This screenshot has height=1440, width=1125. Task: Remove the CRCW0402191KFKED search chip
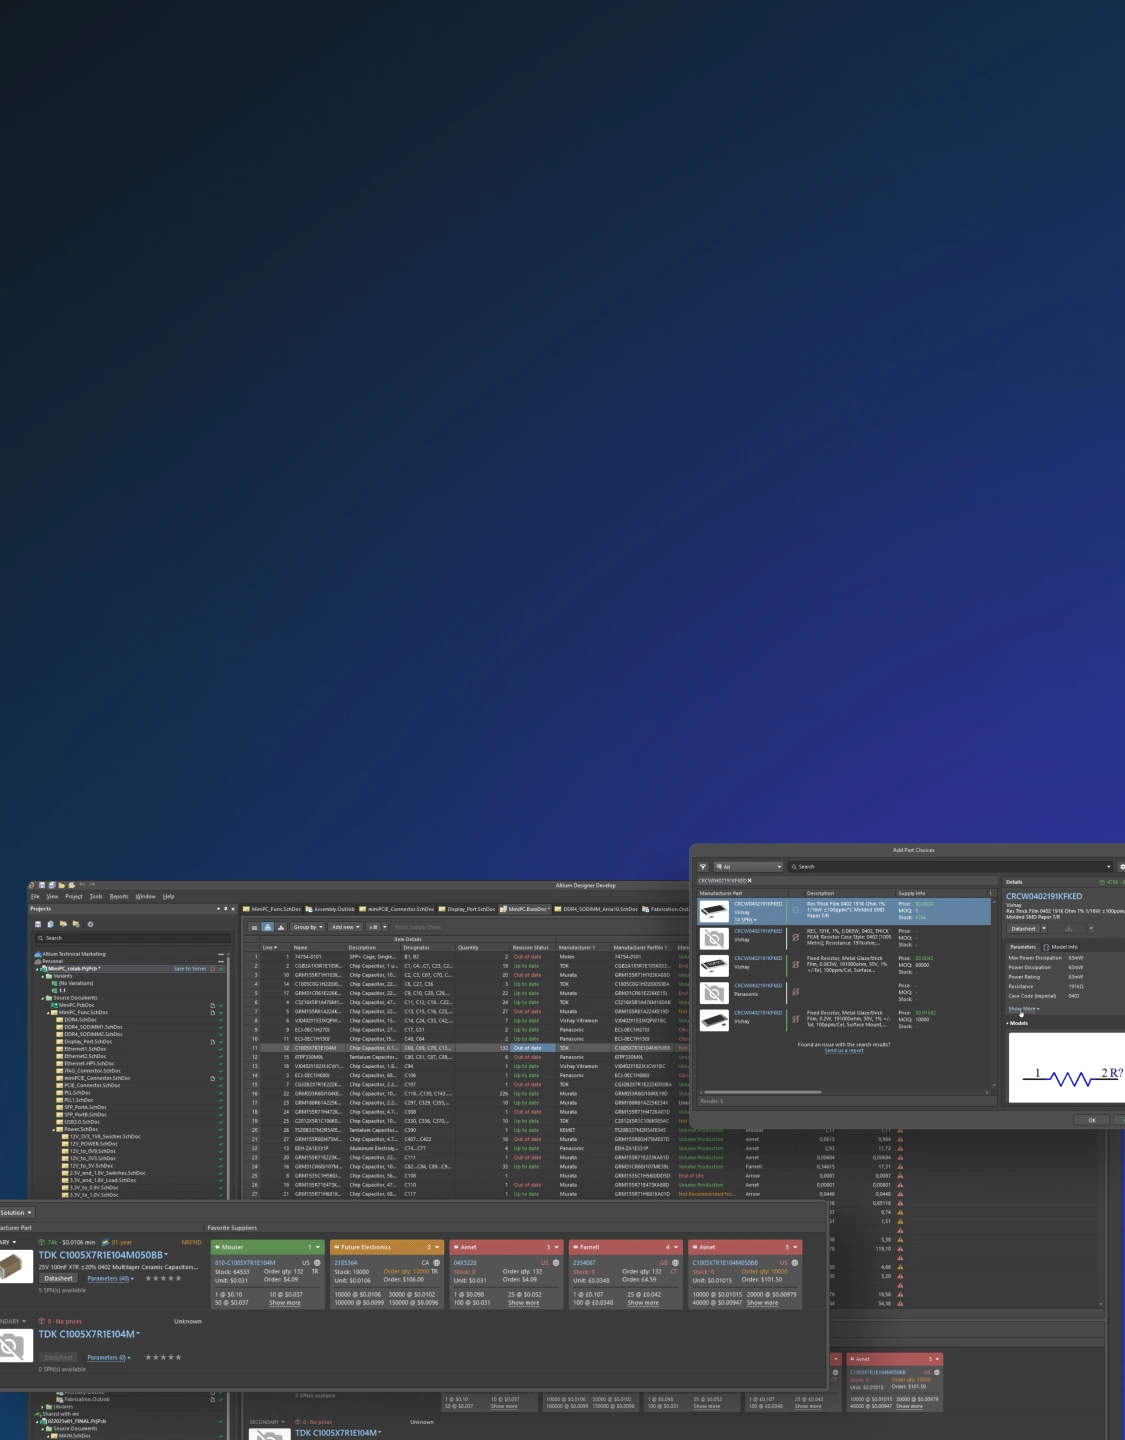(x=750, y=881)
